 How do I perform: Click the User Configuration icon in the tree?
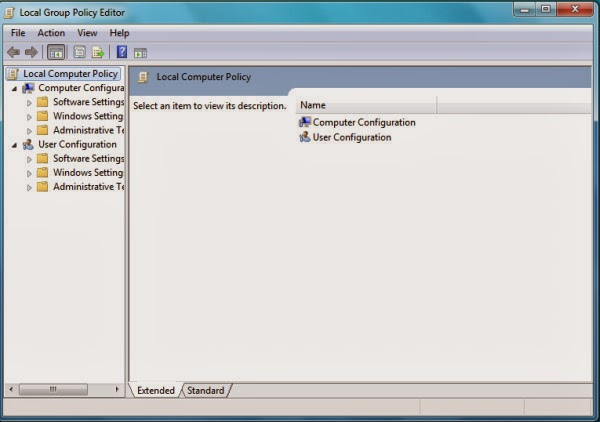[28, 145]
